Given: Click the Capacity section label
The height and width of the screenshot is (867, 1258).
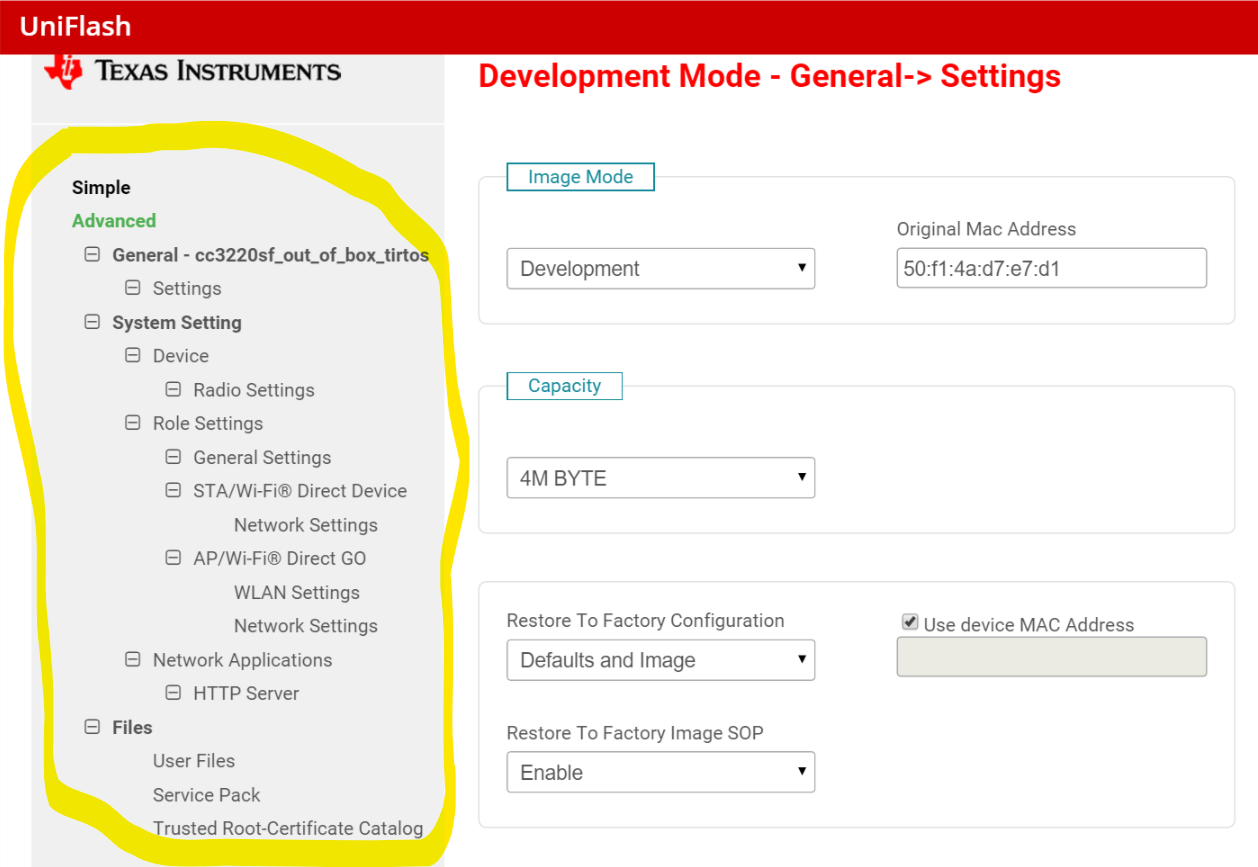Looking at the screenshot, I should pos(564,386).
